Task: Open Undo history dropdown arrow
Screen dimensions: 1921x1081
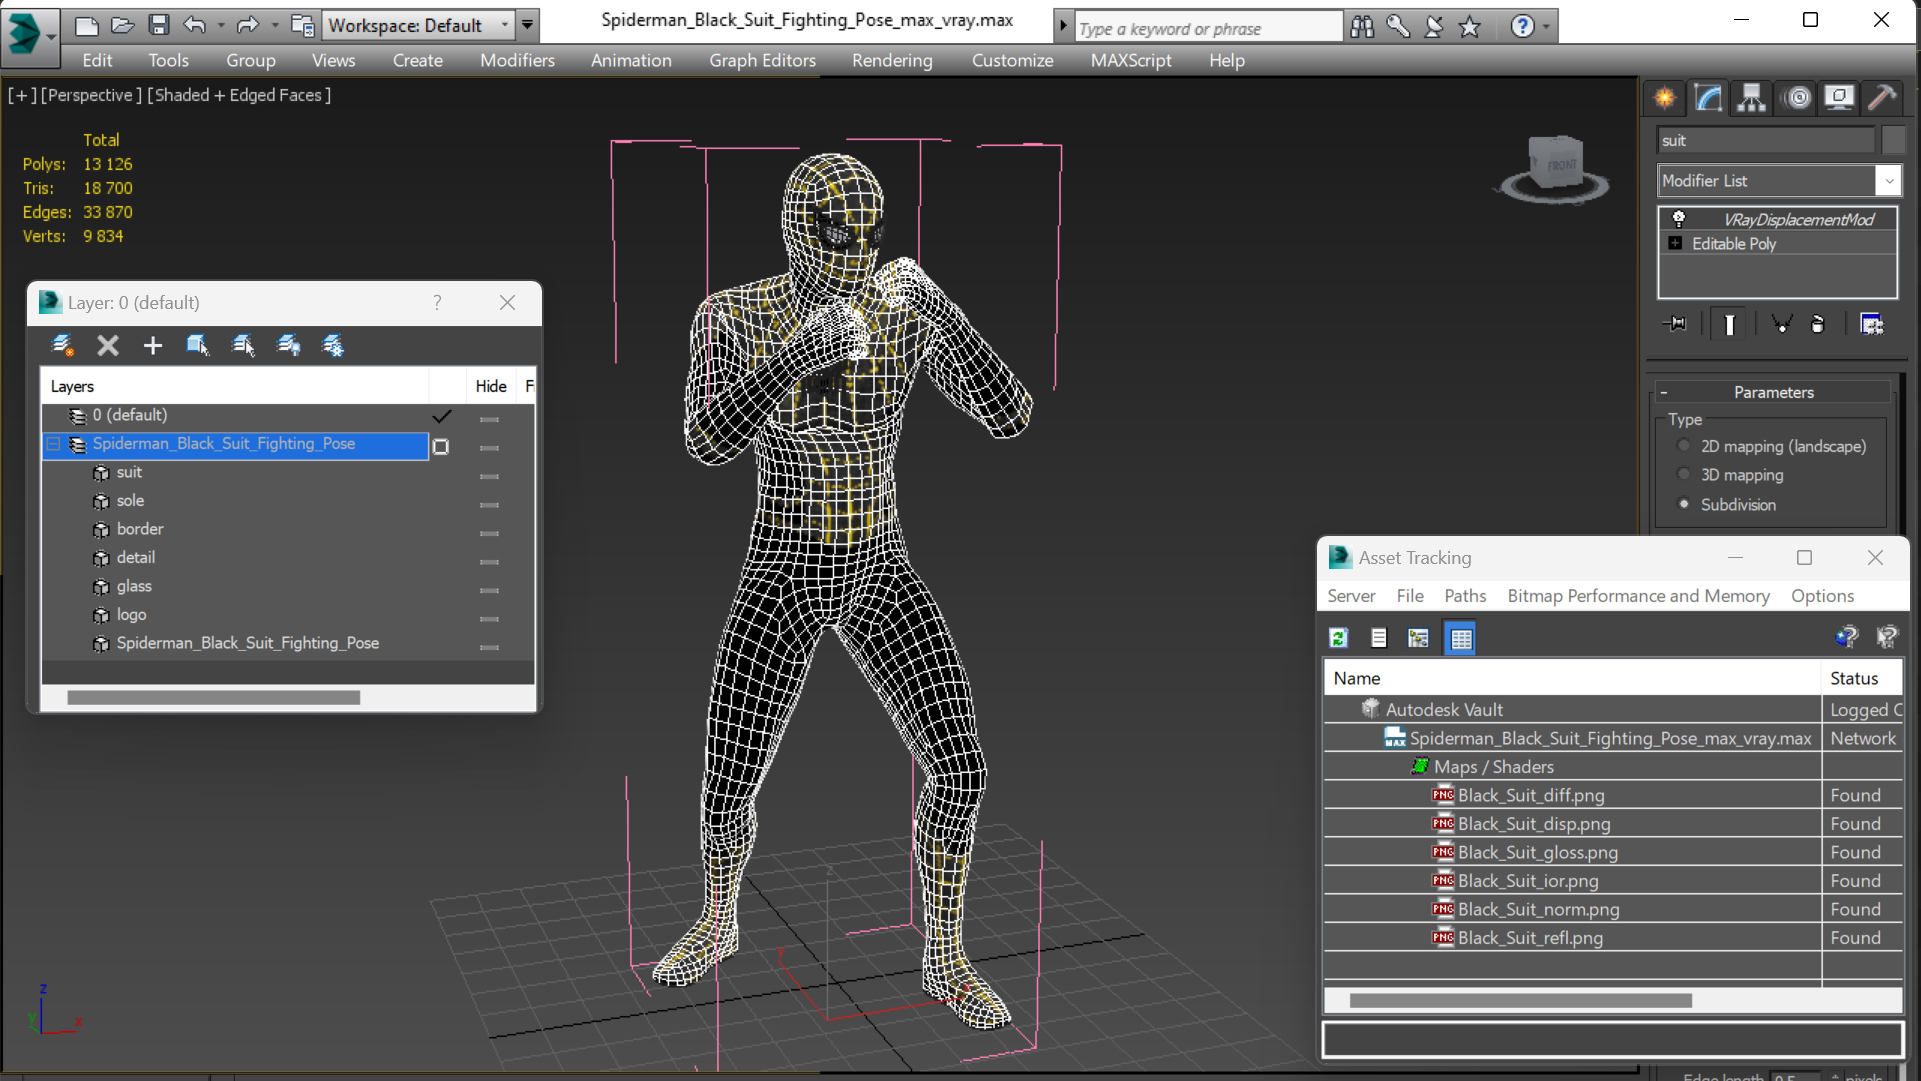Action: point(219,25)
